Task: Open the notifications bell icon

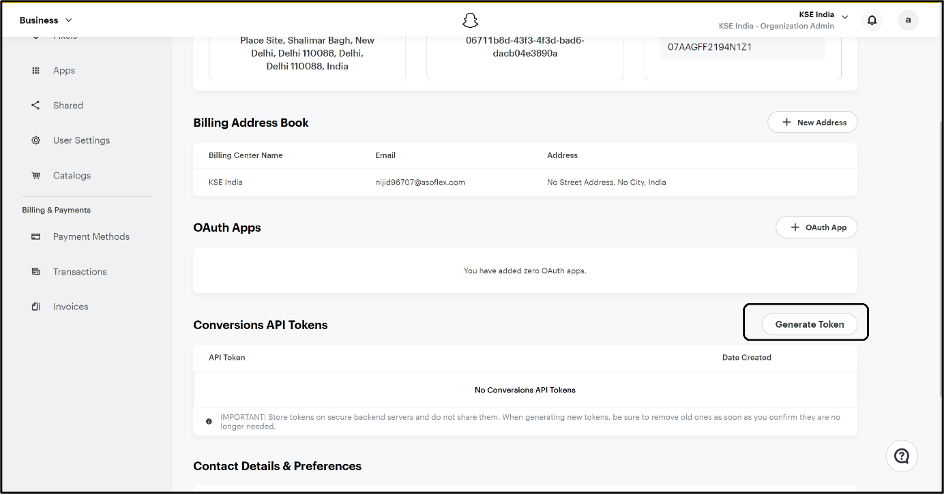Action: click(872, 20)
